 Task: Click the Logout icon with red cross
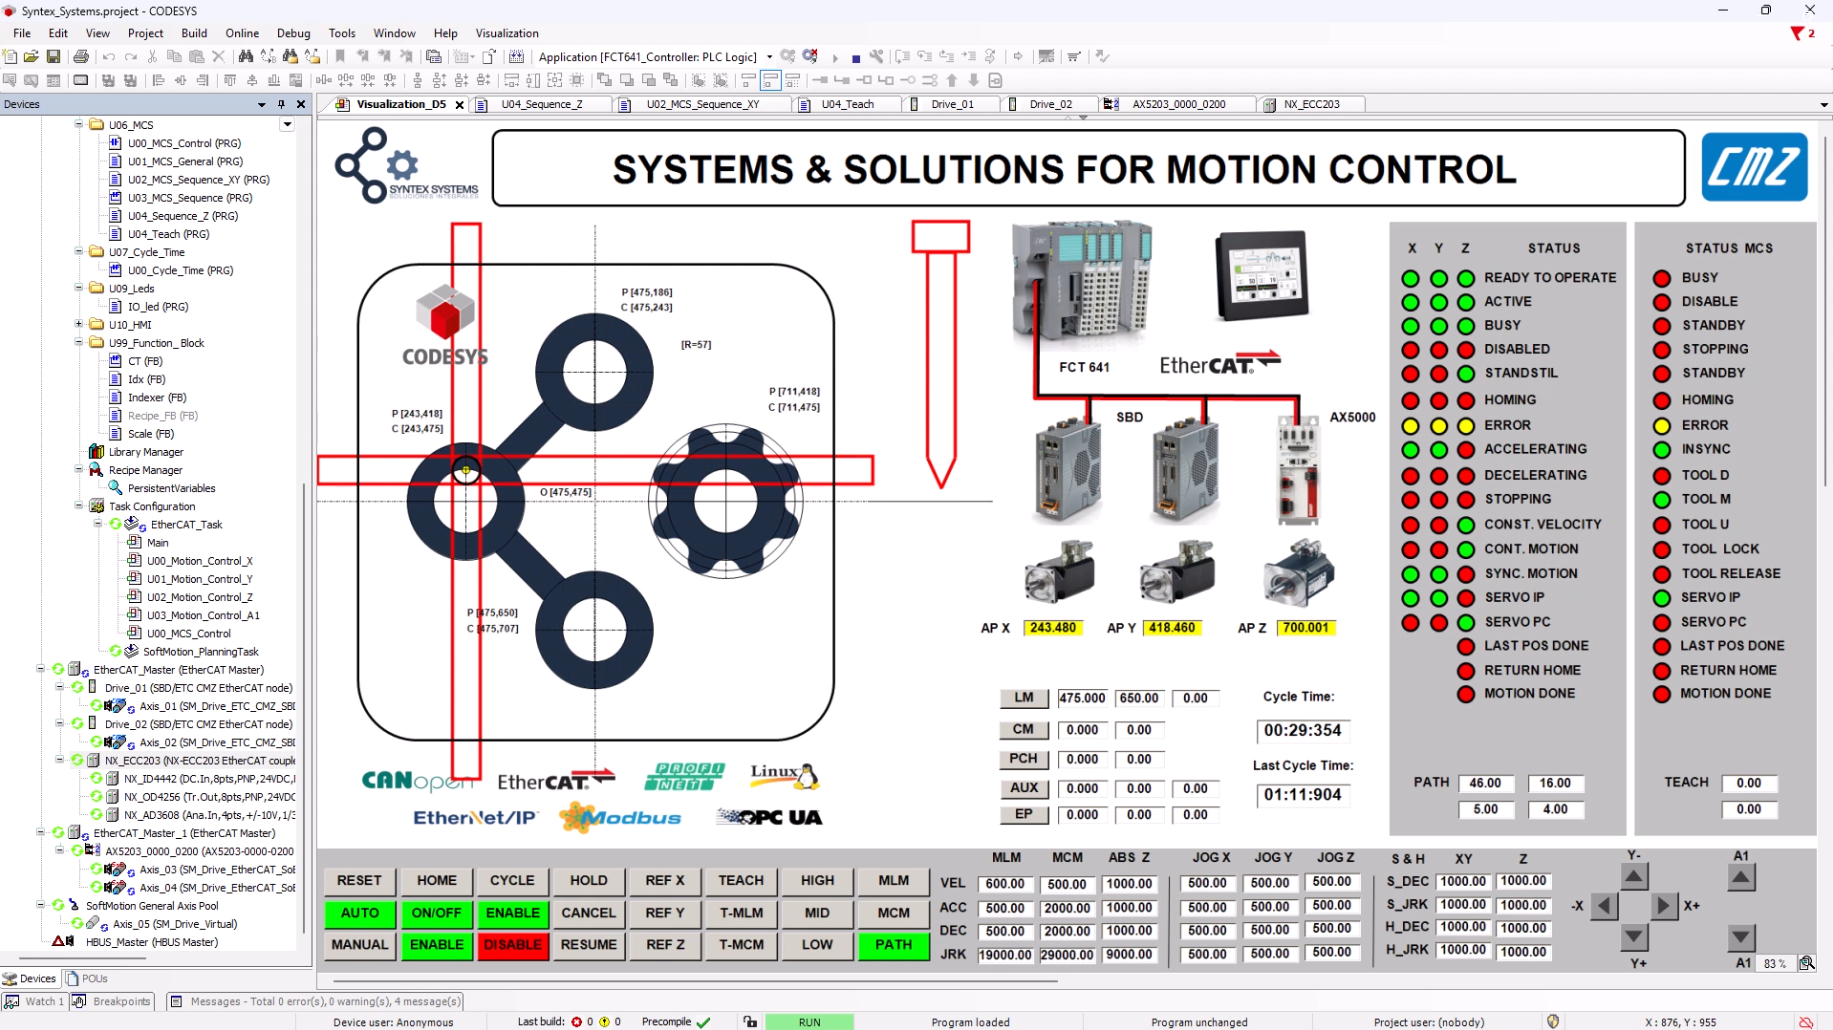pos(810,57)
